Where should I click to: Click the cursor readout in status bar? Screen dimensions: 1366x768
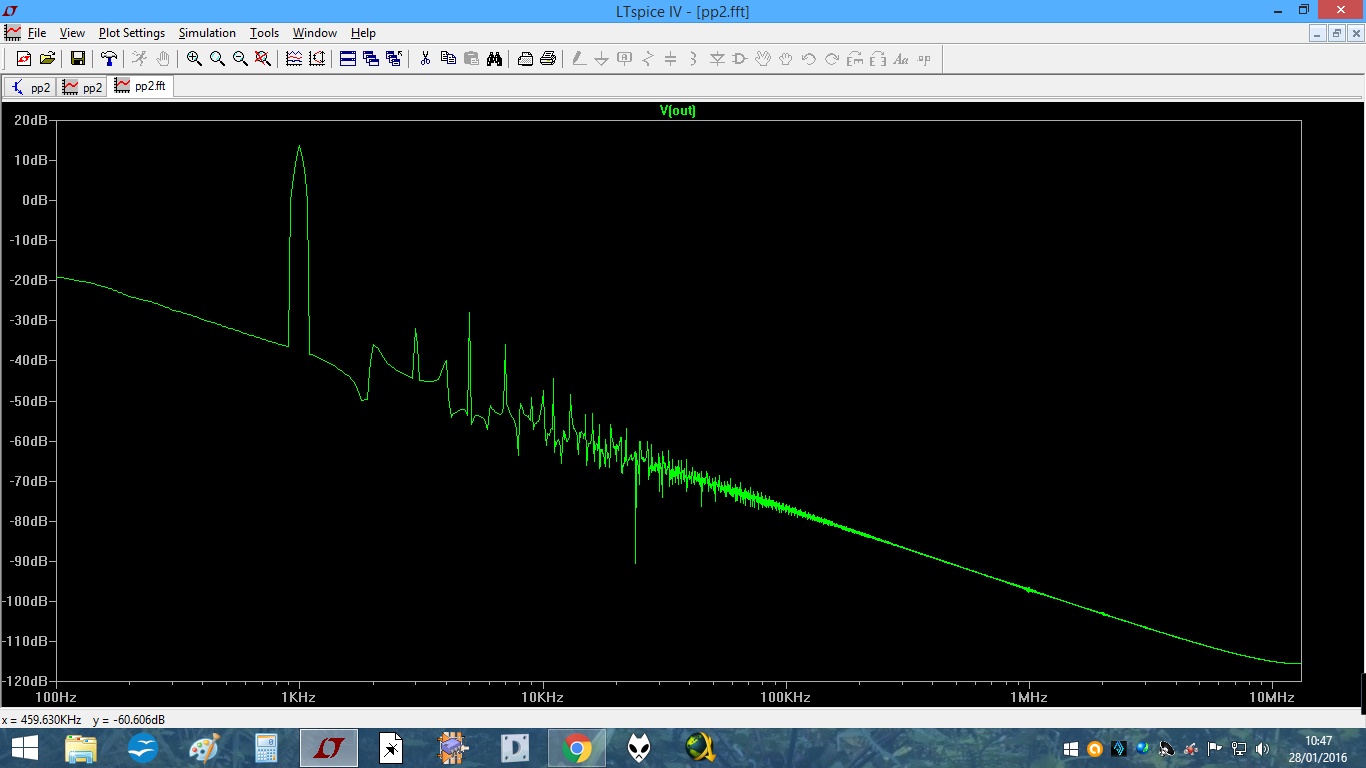[x=84, y=720]
